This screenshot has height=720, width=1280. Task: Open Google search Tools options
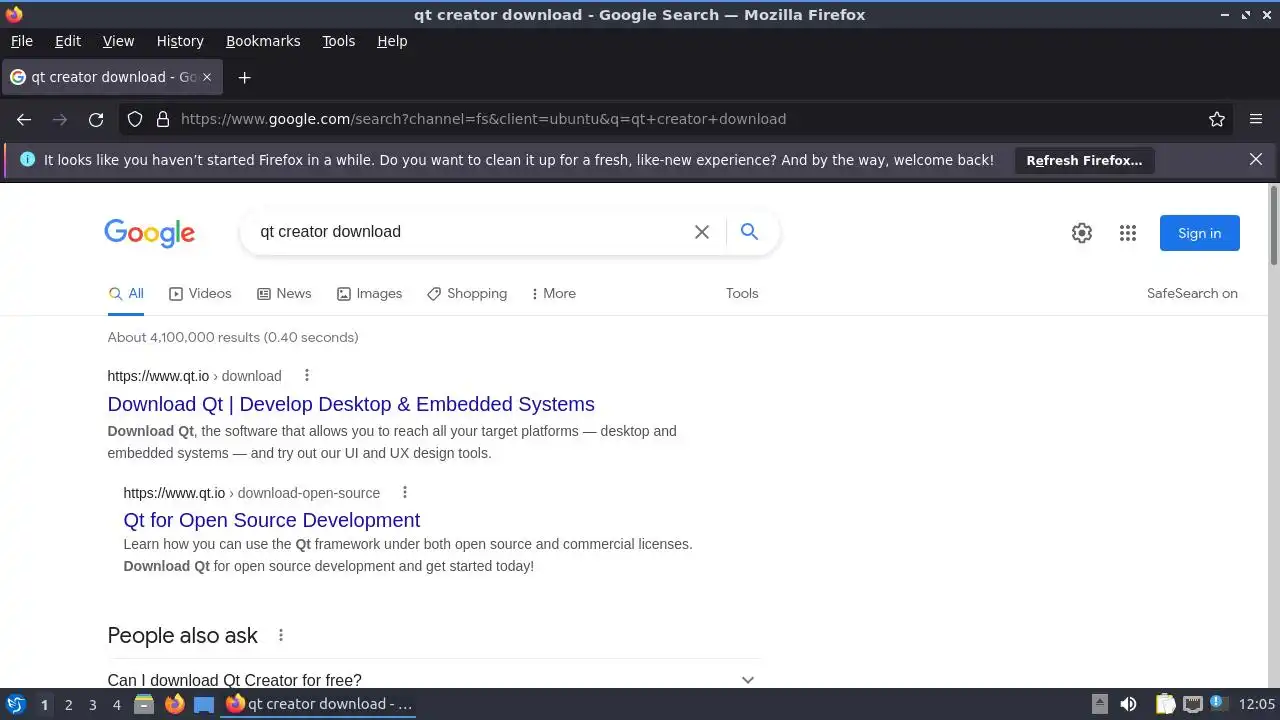coord(742,293)
